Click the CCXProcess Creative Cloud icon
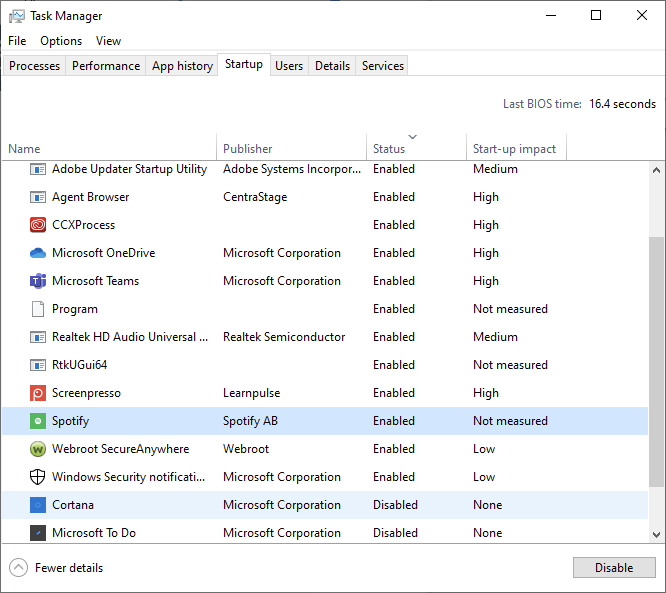The image size is (666, 593). 38,225
